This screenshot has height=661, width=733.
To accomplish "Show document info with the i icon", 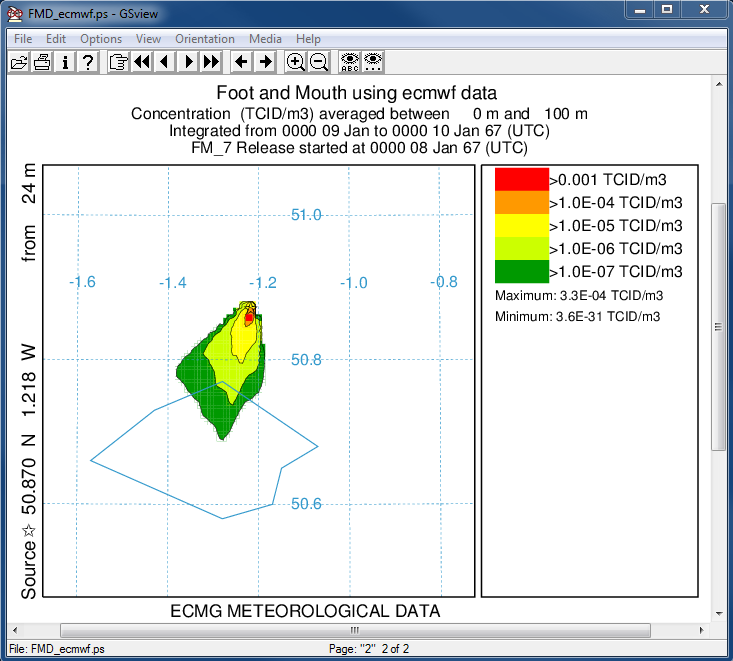I will [65, 62].
